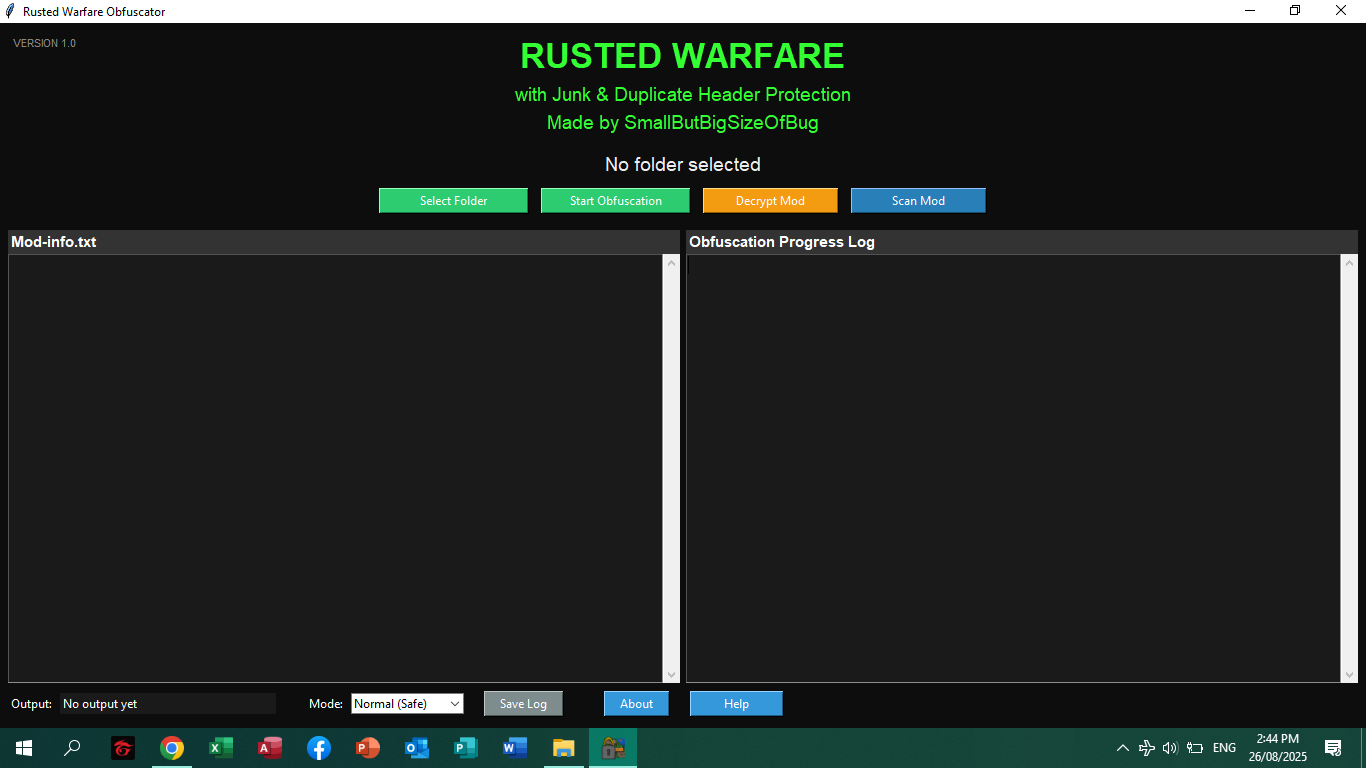
Task: Click the Mode: label
Action: point(326,704)
